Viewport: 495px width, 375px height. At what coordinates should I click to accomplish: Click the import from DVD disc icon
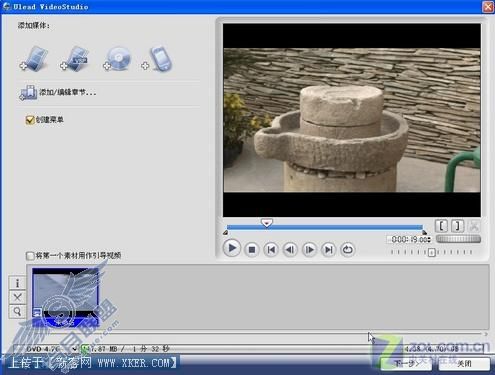coord(117,59)
